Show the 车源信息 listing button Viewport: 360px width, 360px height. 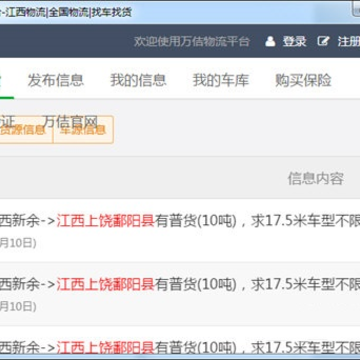(x=83, y=130)
